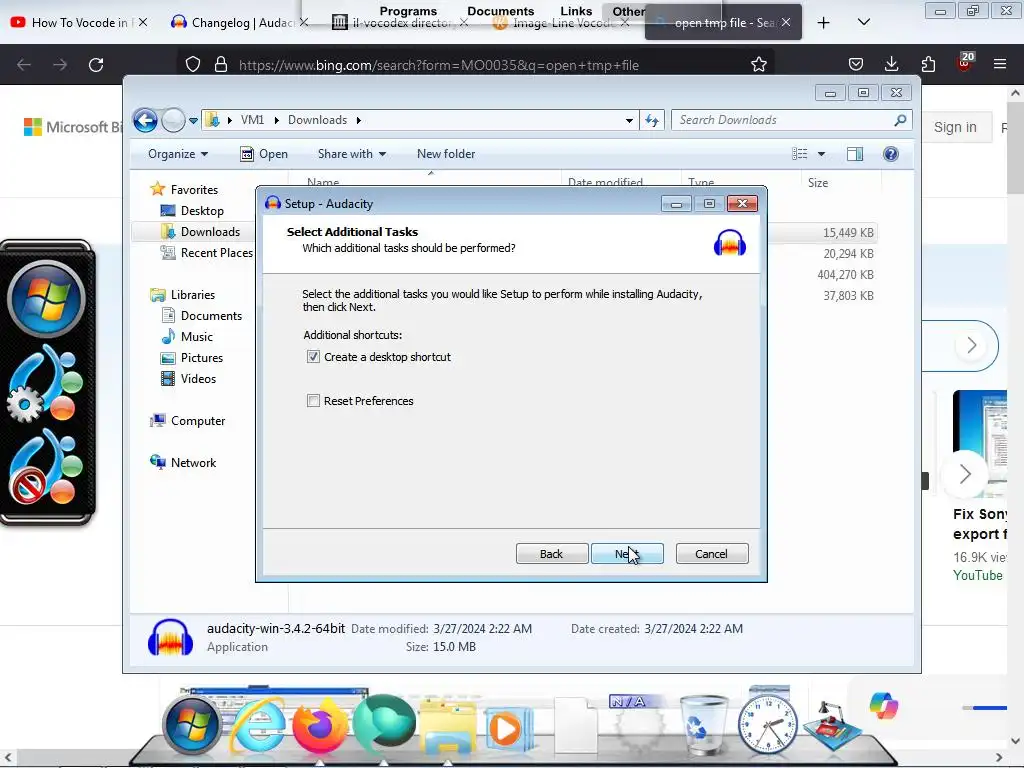Launch Firefox from dock
1024x768 pixels.
319,726
